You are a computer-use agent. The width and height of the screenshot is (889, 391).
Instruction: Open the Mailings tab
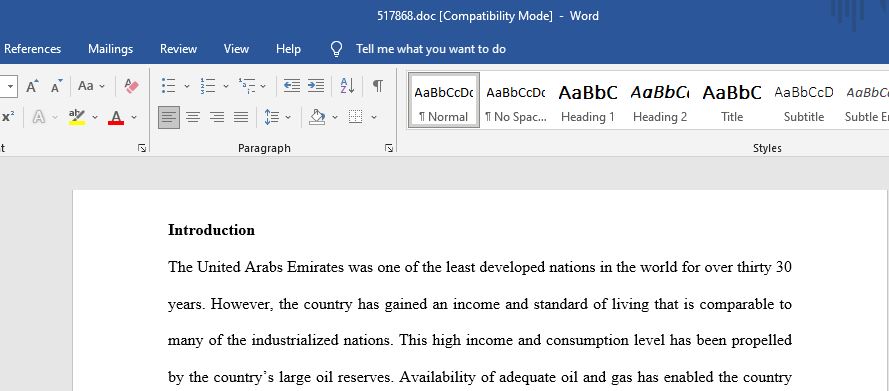tap(111, 49)
